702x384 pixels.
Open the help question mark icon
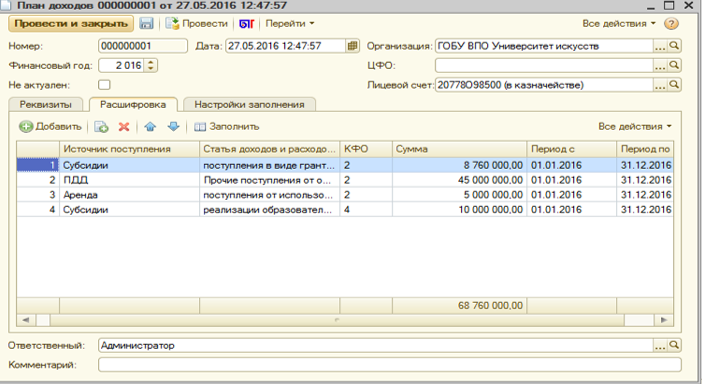tap(671, 24)
